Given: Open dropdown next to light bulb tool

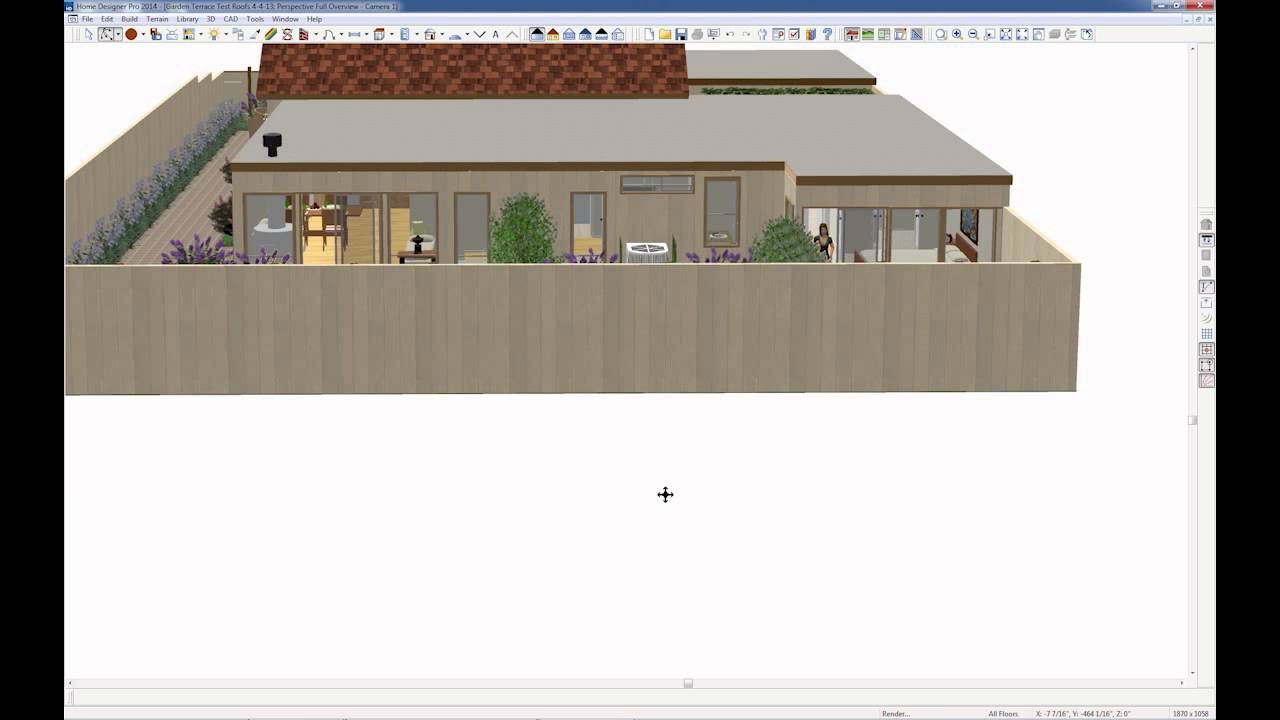Looking at the screenshot, I should (x=226, y=34).
